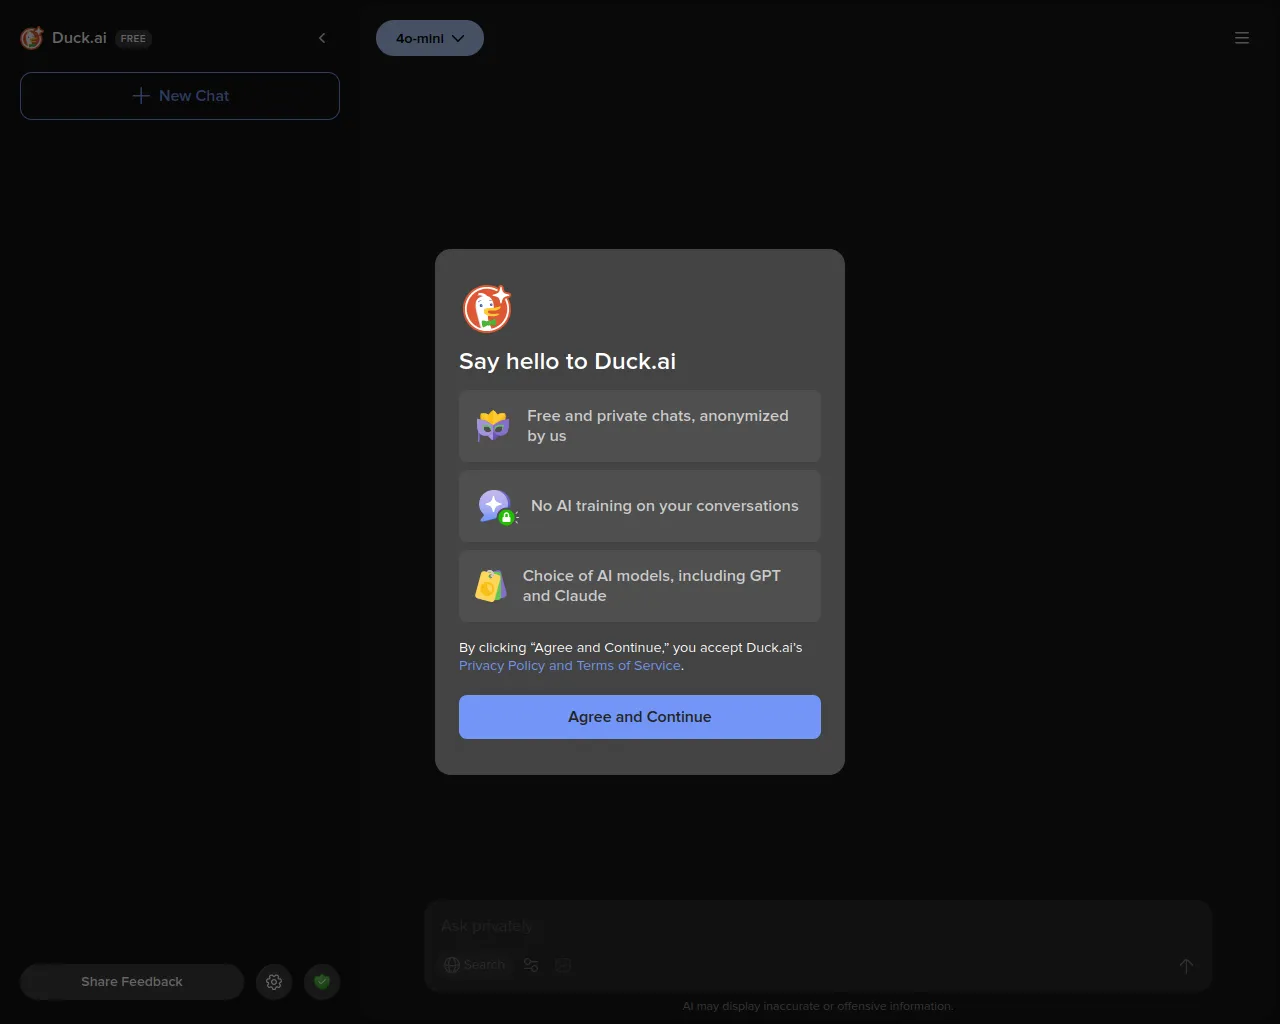Screen dimensions: 1280x1024
Task: Select the 'No AI training' card
Action: (x=640, y=506)
